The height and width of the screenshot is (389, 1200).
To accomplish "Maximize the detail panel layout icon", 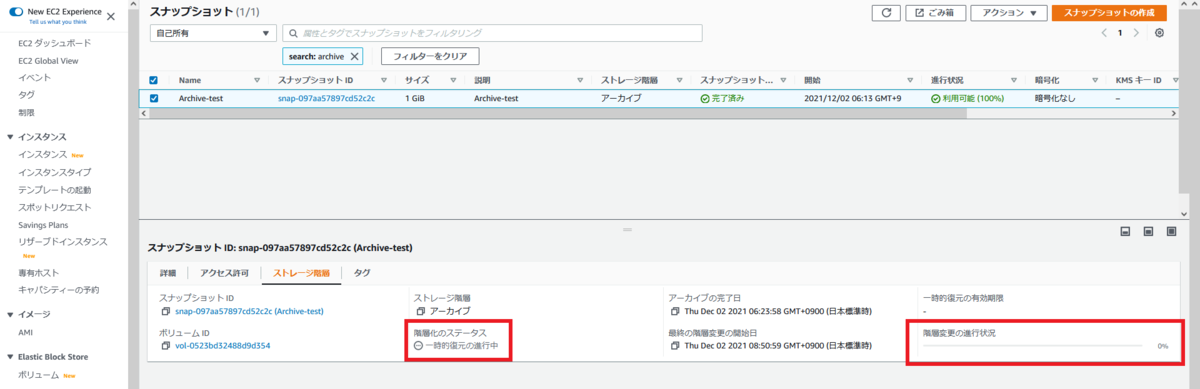I will click(1172, 231).
